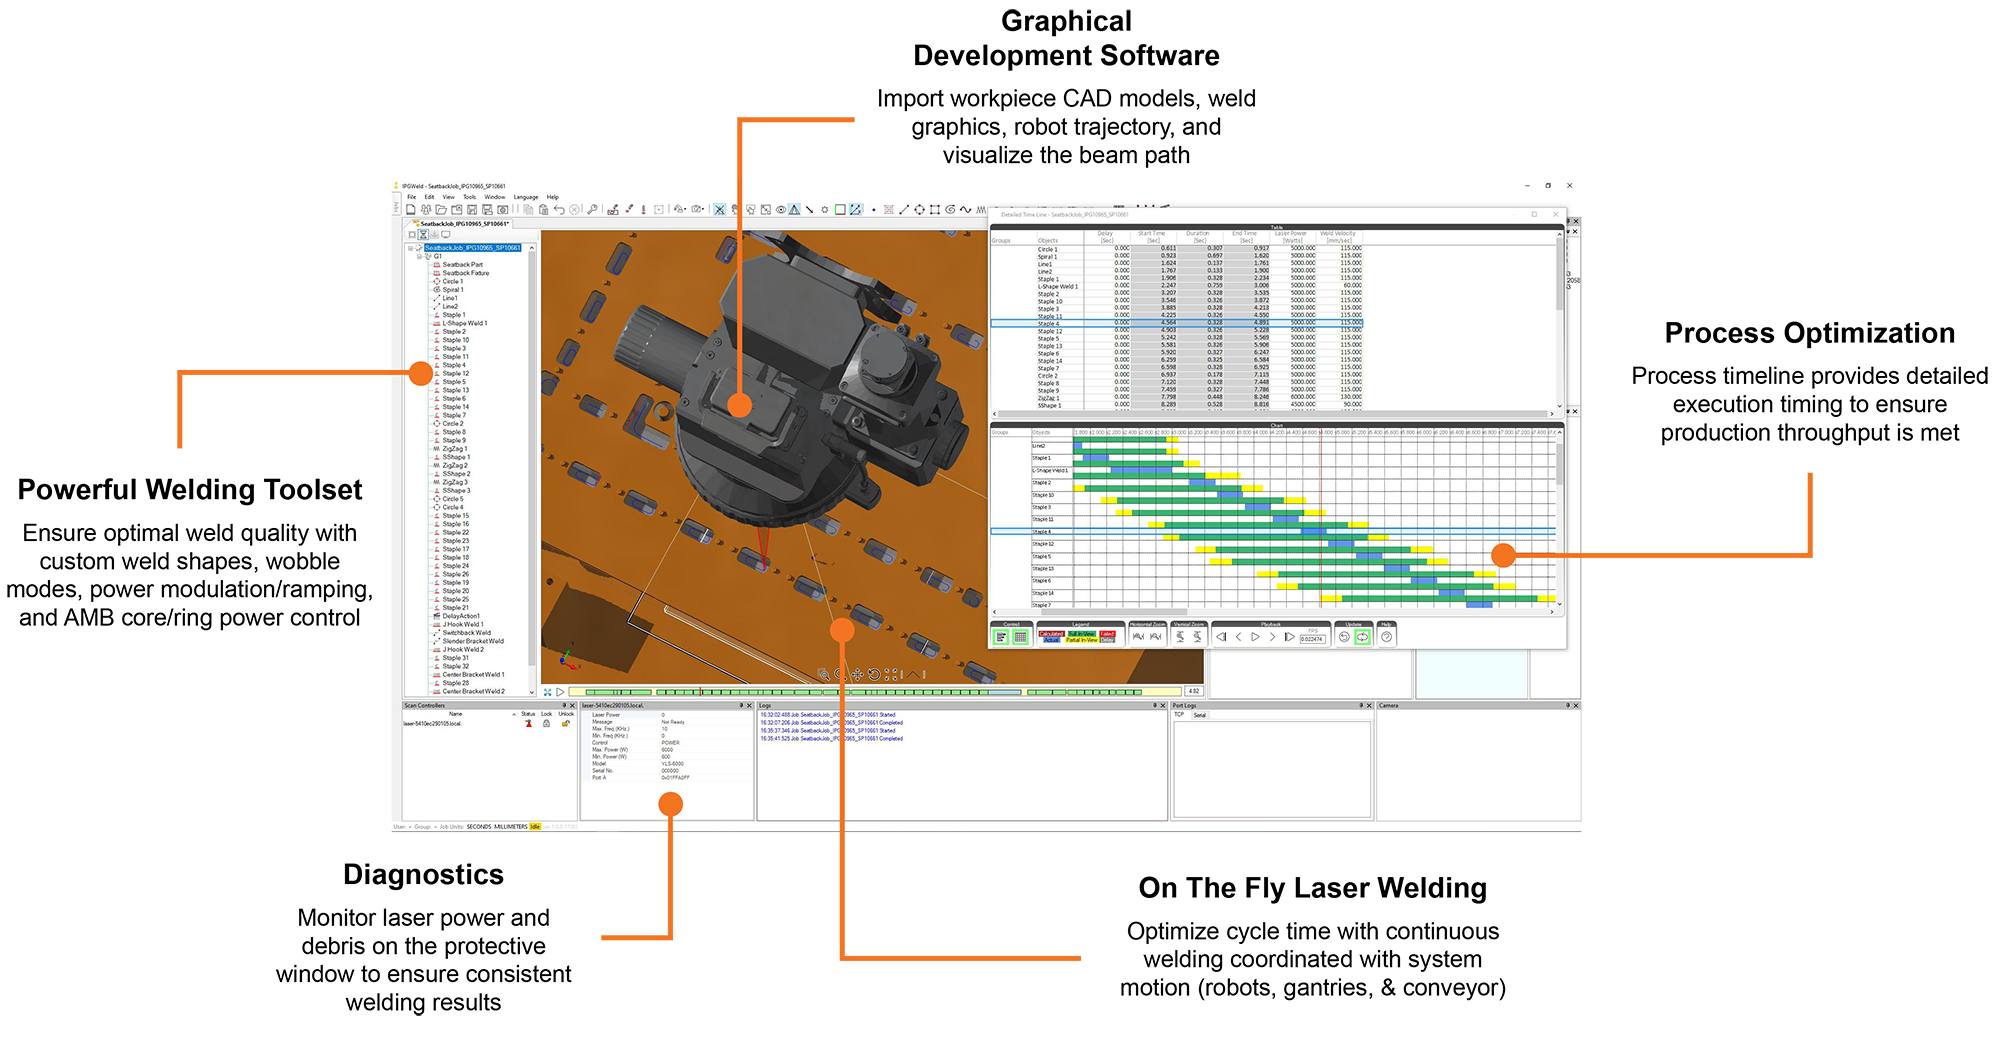Toggle the table grid view control
Viewport: 2000px width, 1056px height.
coord(1020,637)
